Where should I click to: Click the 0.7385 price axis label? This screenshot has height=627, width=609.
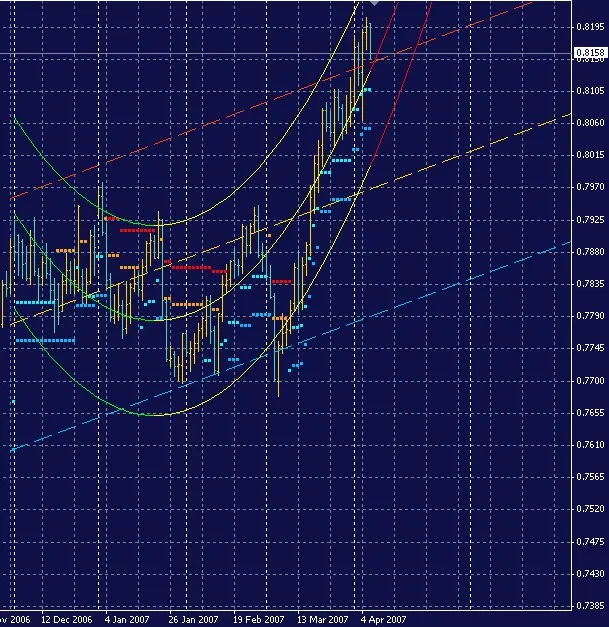[x=590, y=607]
